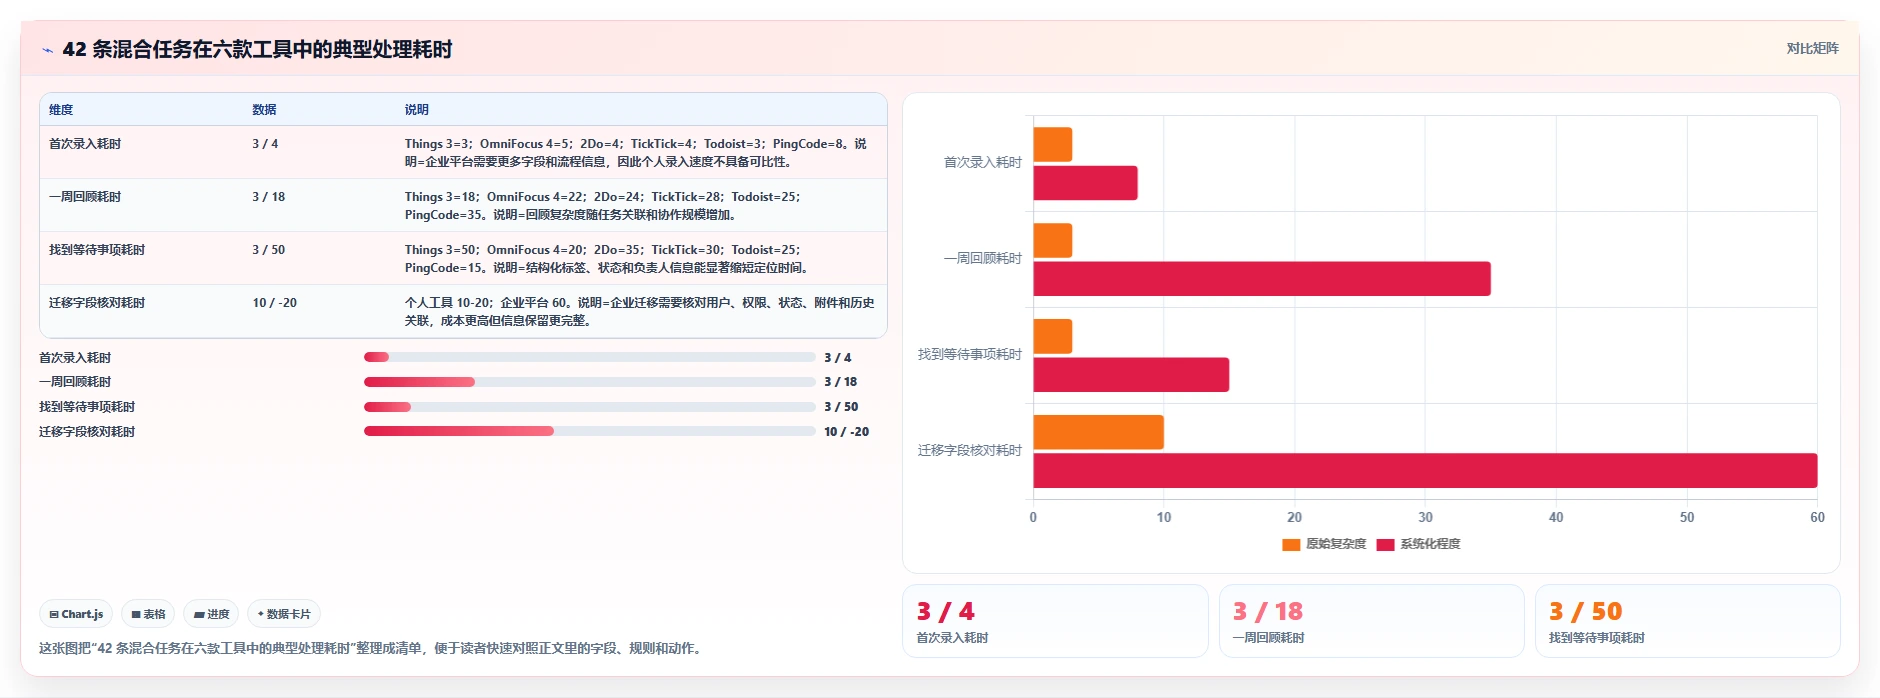Viewport: 1880px width, 698px height.
Task: Toggle the 原始复杂度 legend entry
Action: click(x=1324, y=544)
